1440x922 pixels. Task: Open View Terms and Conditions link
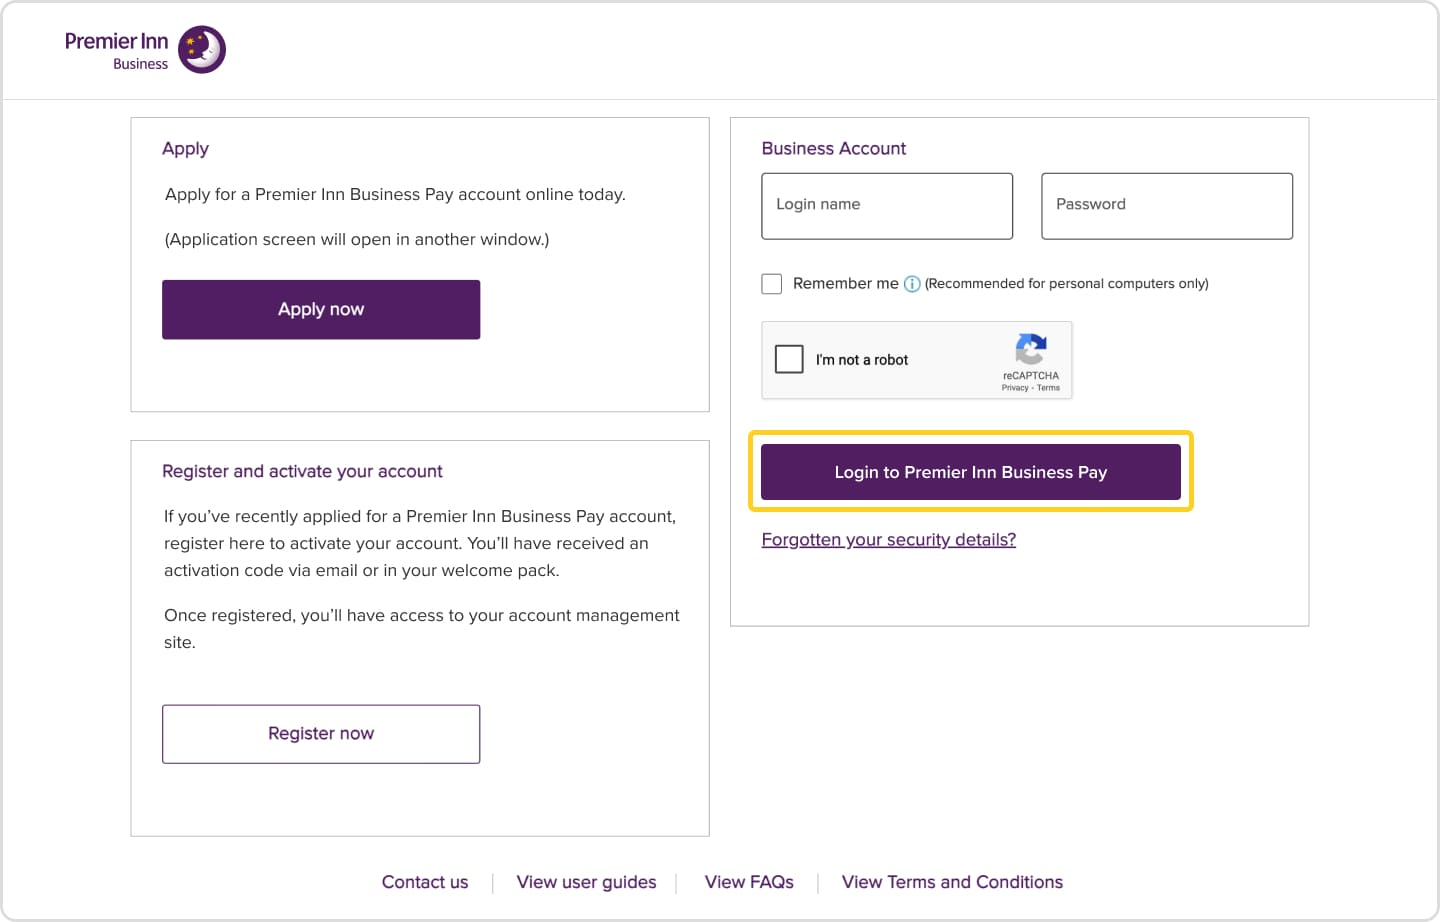point(952,882)
